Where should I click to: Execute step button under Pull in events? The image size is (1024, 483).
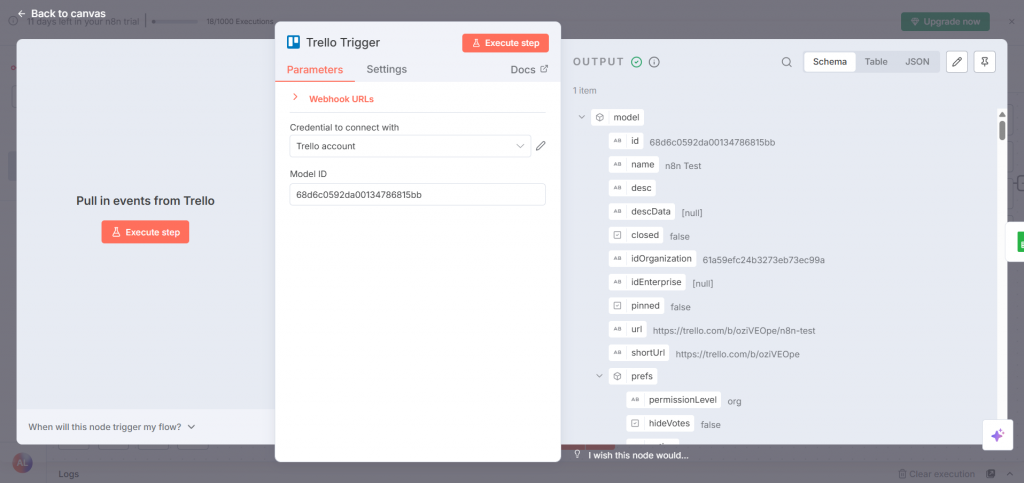point(145,232)
